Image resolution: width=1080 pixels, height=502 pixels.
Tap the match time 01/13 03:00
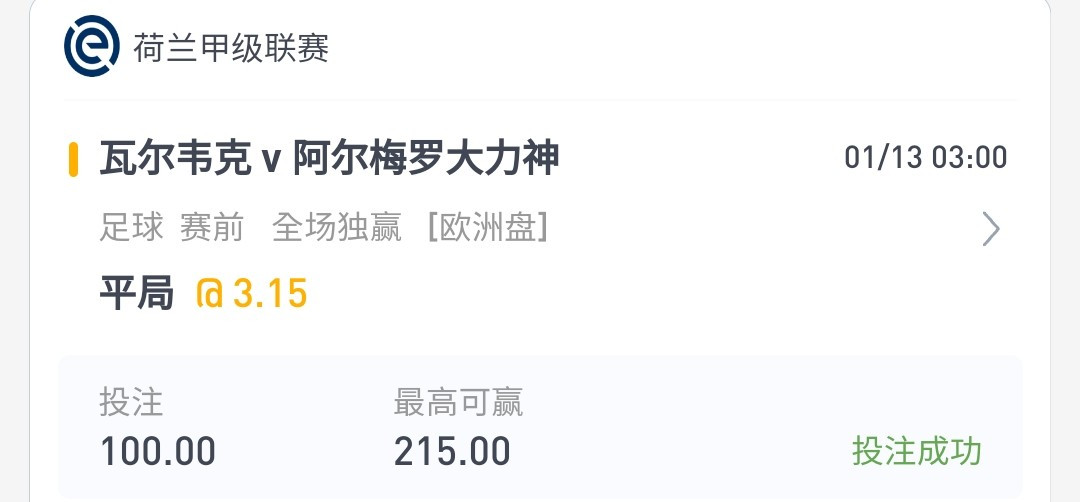(x=926, y=158)
